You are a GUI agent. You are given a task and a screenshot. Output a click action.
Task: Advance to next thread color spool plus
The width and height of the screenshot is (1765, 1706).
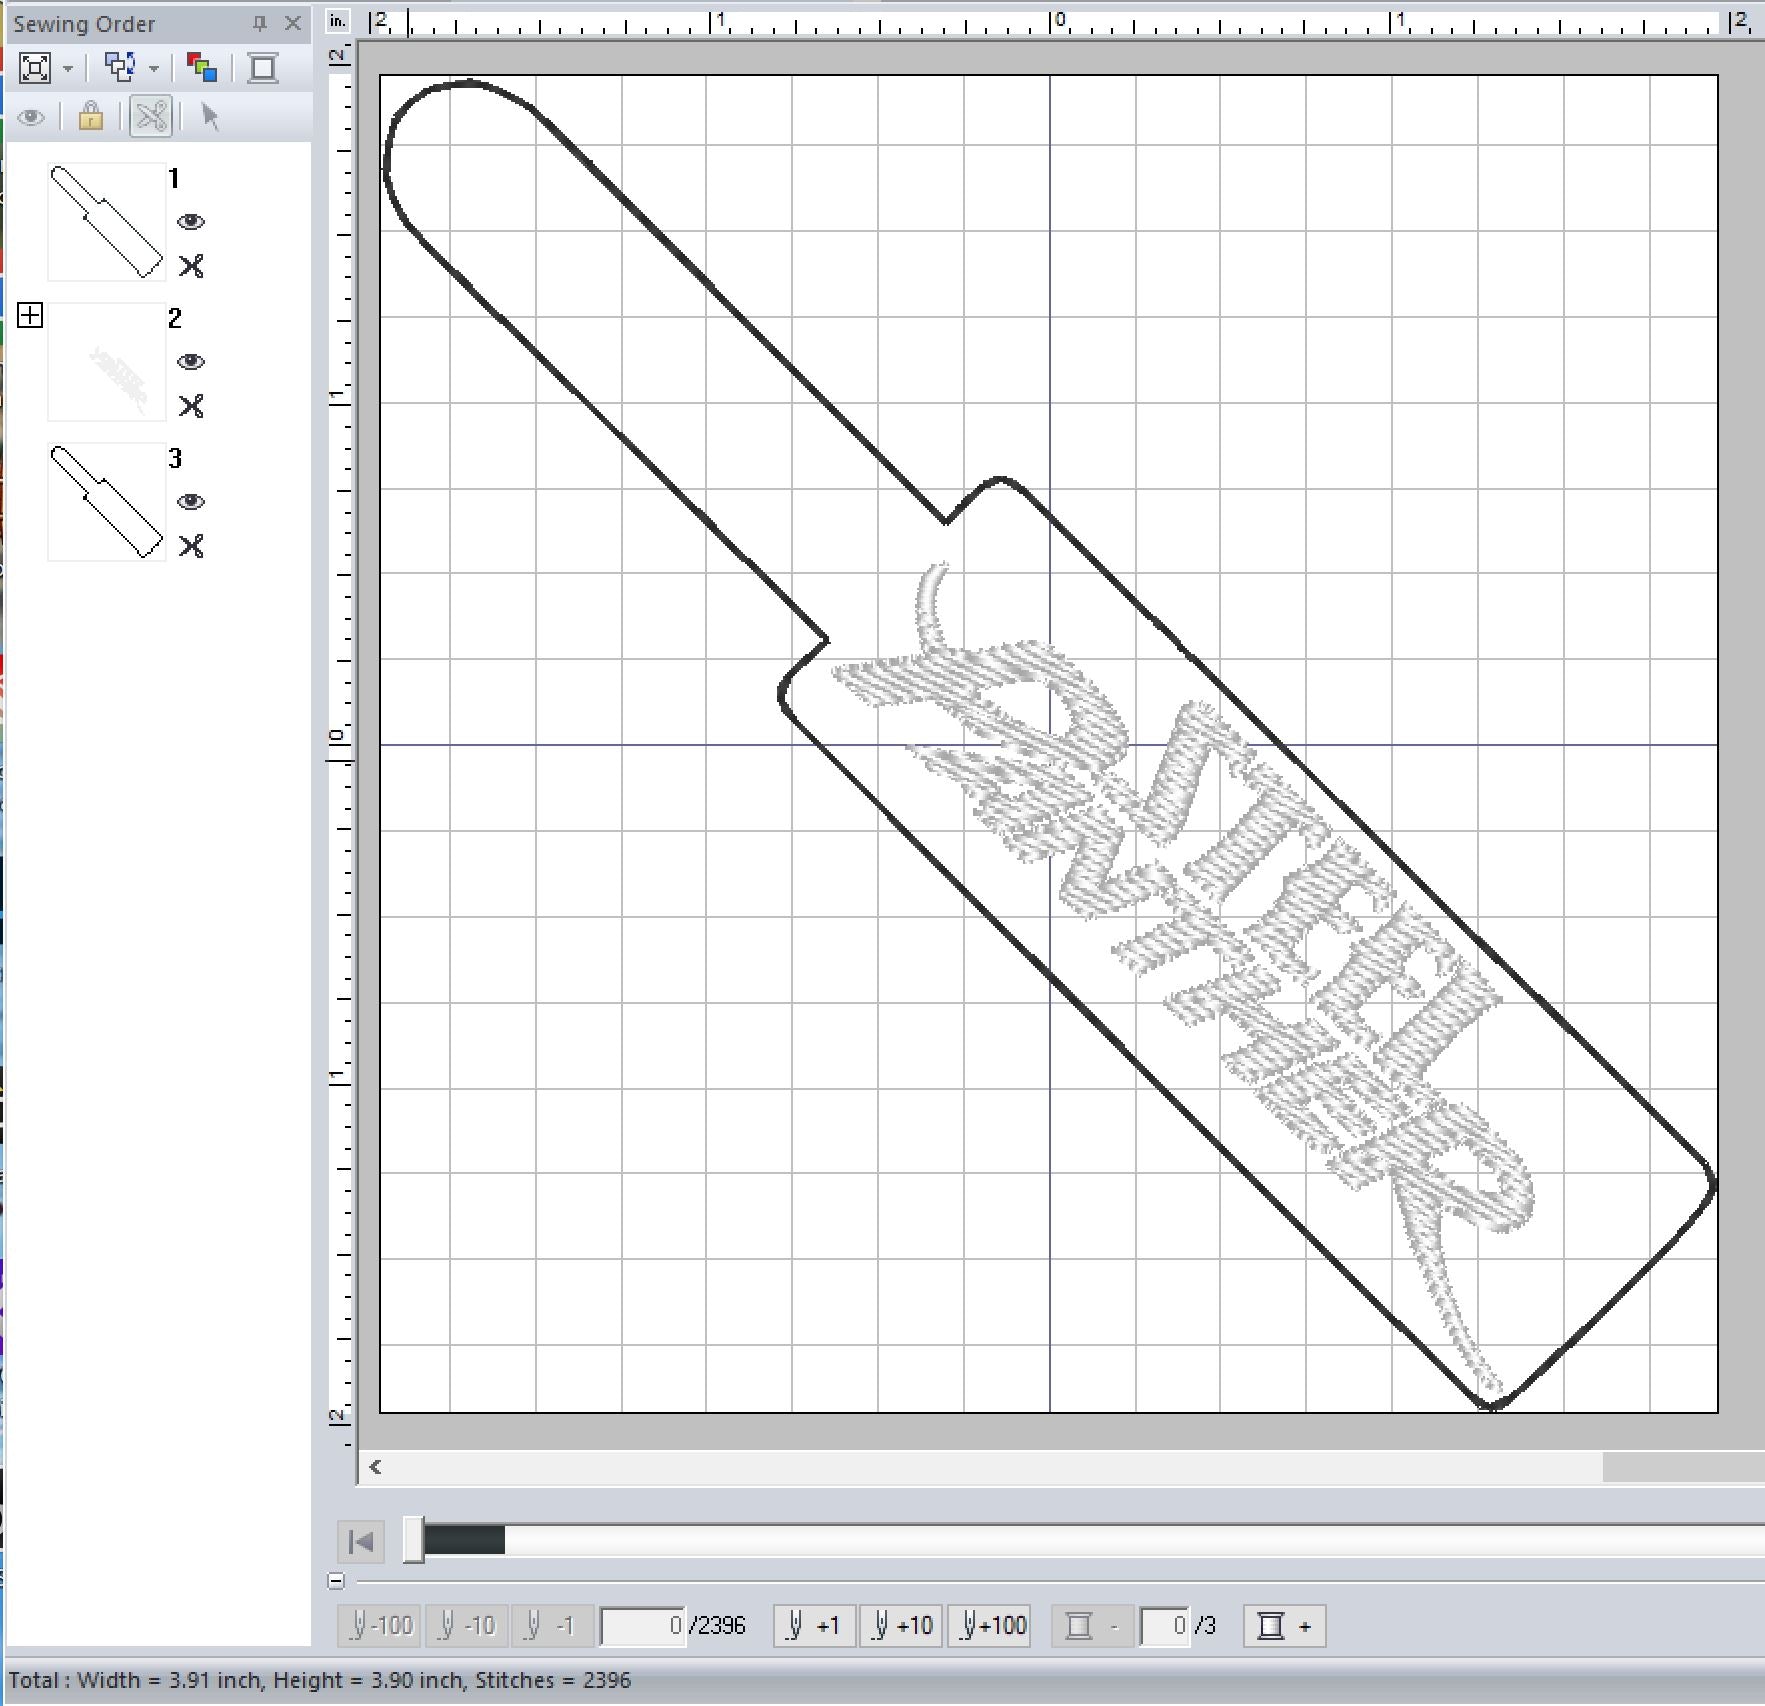1284,1626
